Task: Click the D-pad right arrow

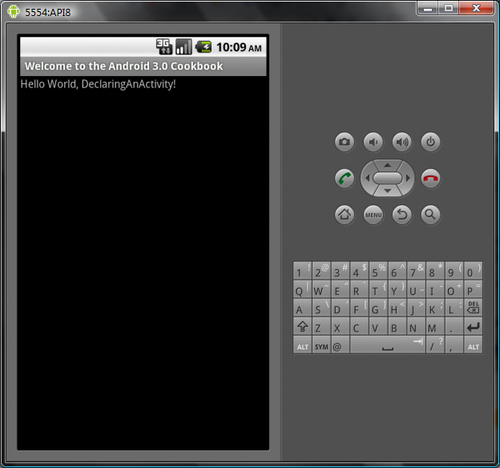Action: click(x=408, y=178)
